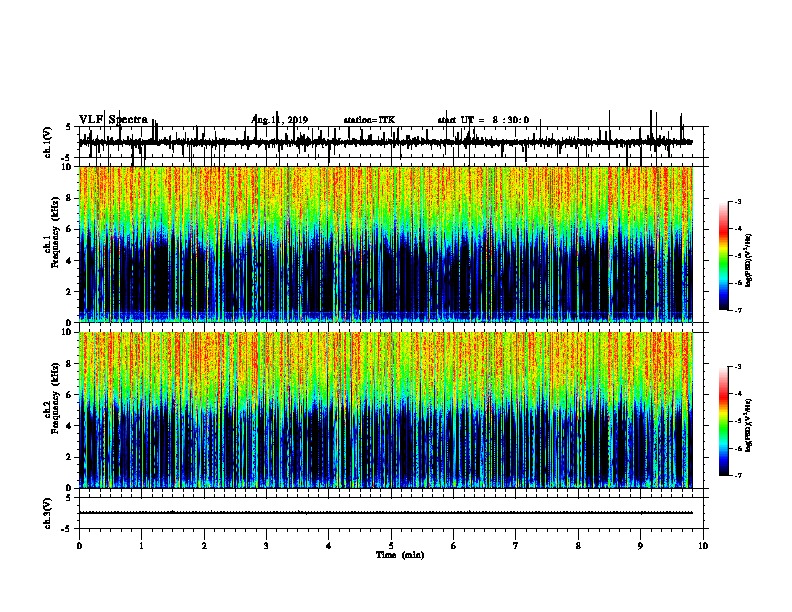This screenshot has width=792, height=612.
Task: Click the "-5" tick on ch.3(V) axis
Action: (67, 529)
